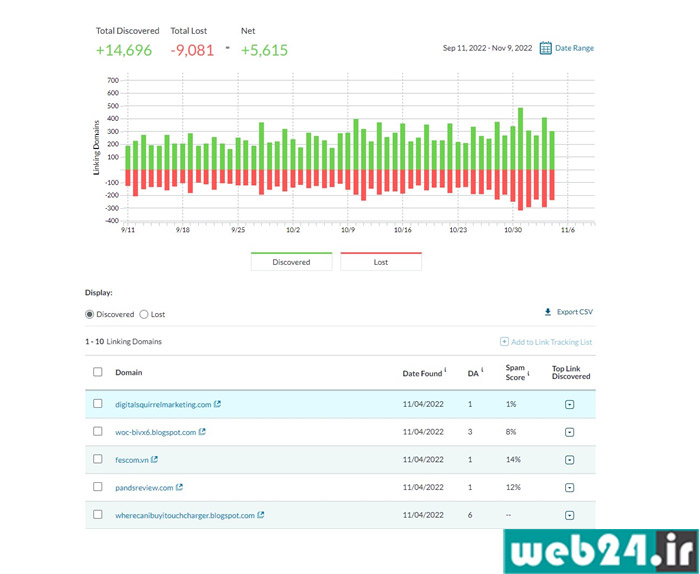The image size is (700, 574).
Task: Open the fescom.vn domain link
Action: [132, 460]
